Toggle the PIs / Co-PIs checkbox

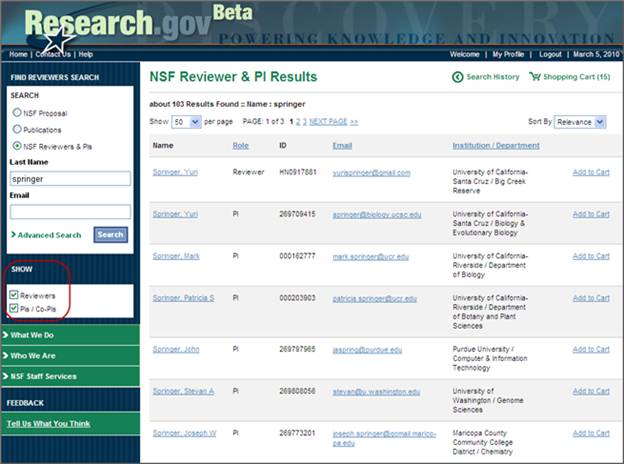[13, 309]
